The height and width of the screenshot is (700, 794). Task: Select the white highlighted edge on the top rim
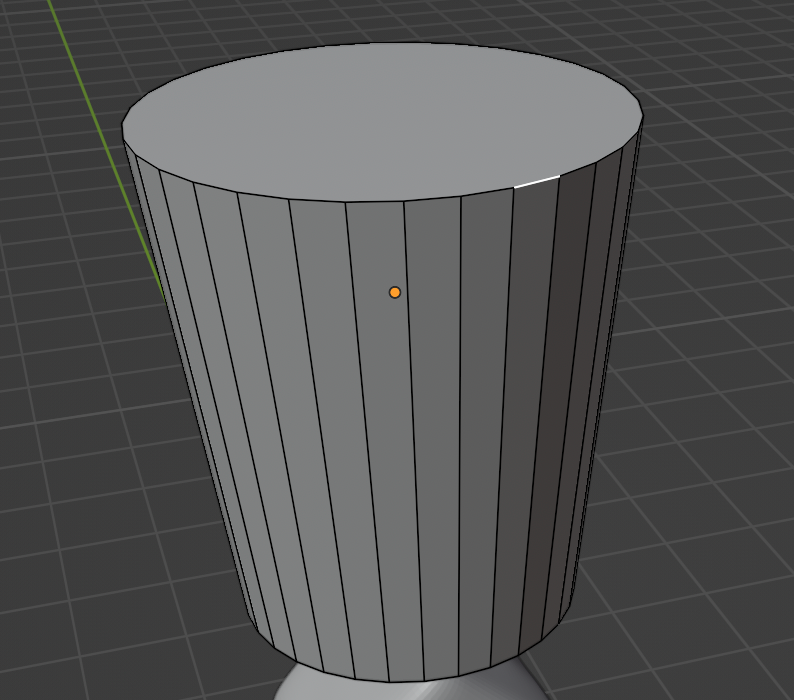coord(536,181)
